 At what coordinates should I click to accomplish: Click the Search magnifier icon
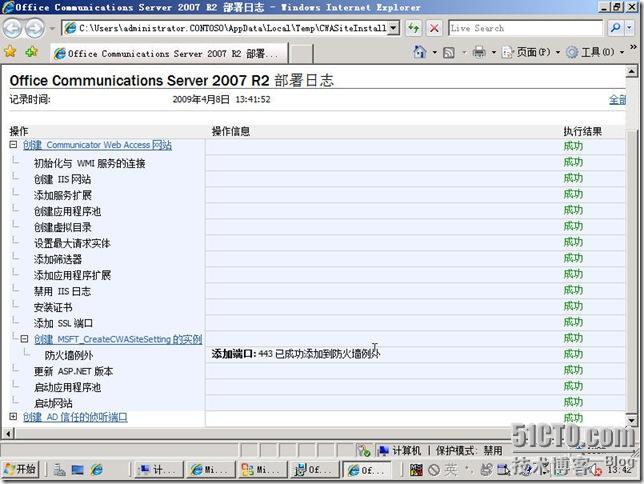point(615,28)
